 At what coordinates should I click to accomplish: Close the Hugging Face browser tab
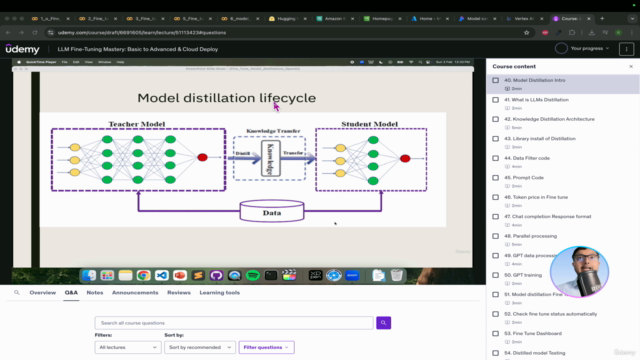pos(305,18)
